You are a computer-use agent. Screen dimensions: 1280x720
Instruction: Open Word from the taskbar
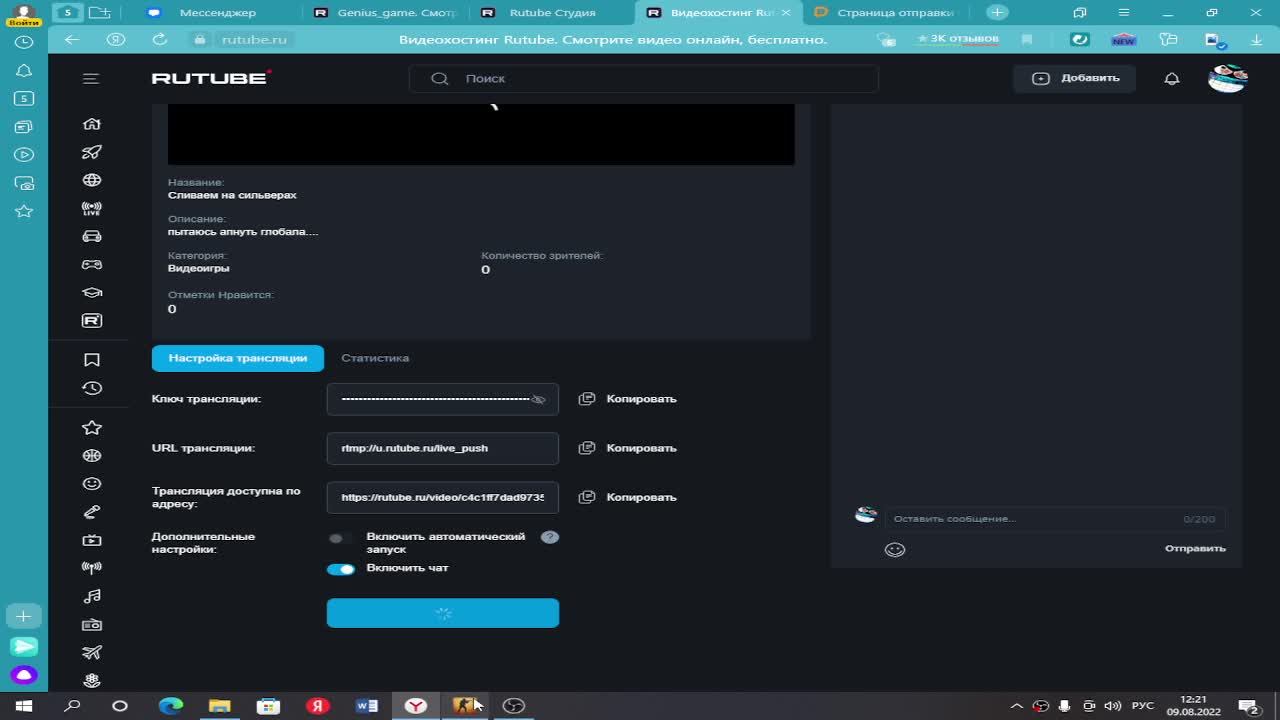pos(367,706)
